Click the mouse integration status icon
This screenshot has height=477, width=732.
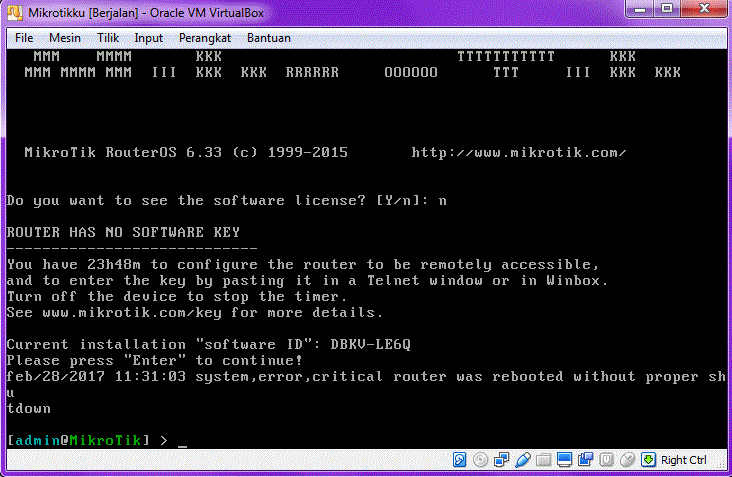click(x=627, y=460)
